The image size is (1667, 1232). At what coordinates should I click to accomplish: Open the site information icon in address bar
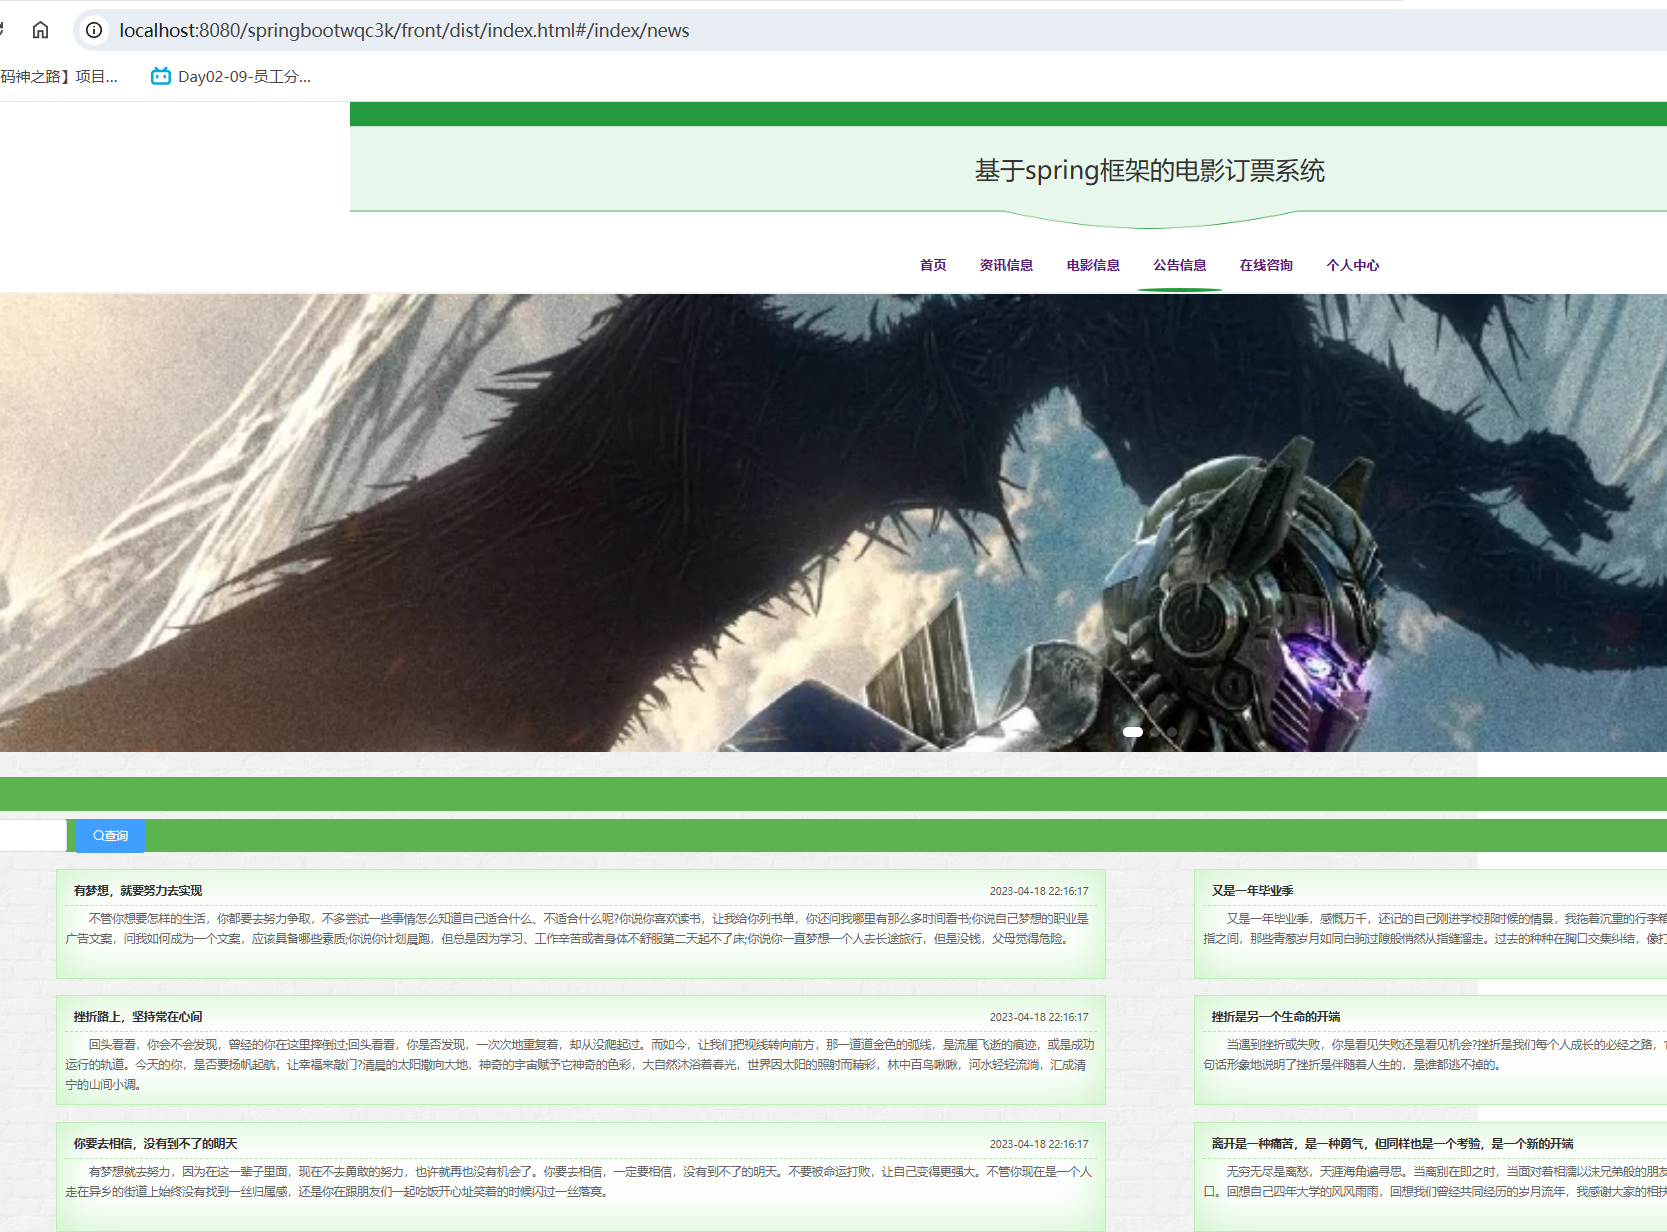pyautogui.click(x=94, y=30)
